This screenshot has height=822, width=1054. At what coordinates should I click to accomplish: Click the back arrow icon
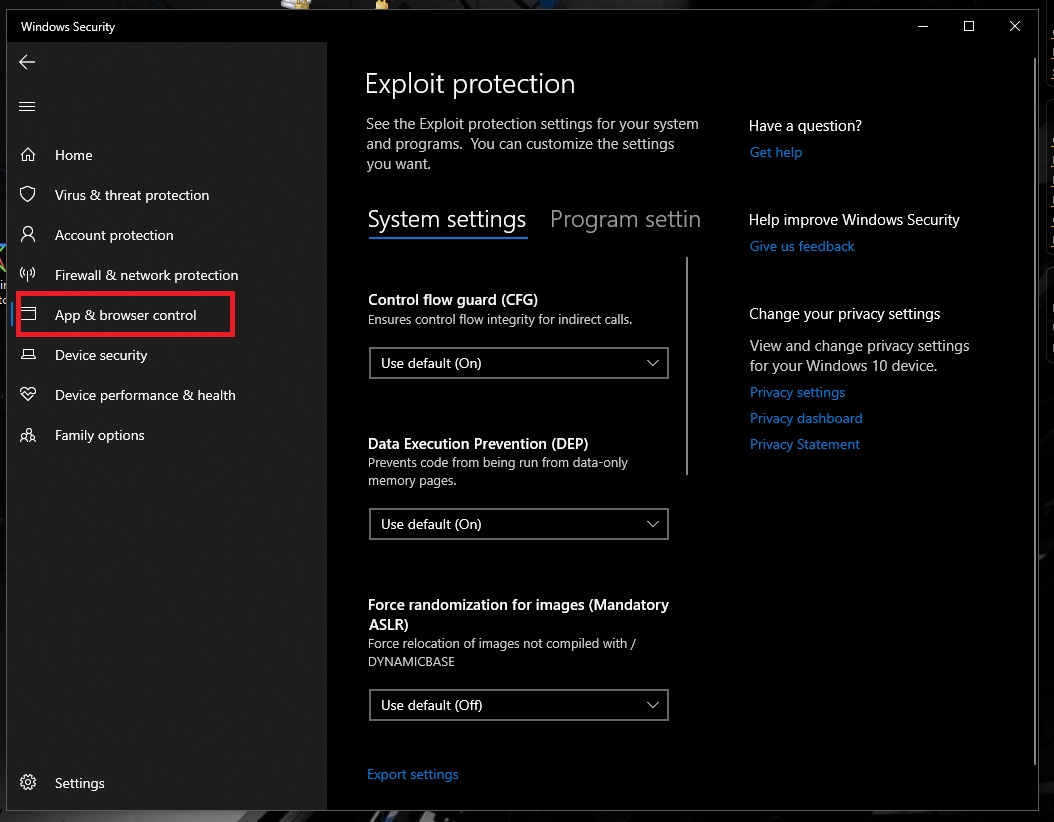point(27,62)
